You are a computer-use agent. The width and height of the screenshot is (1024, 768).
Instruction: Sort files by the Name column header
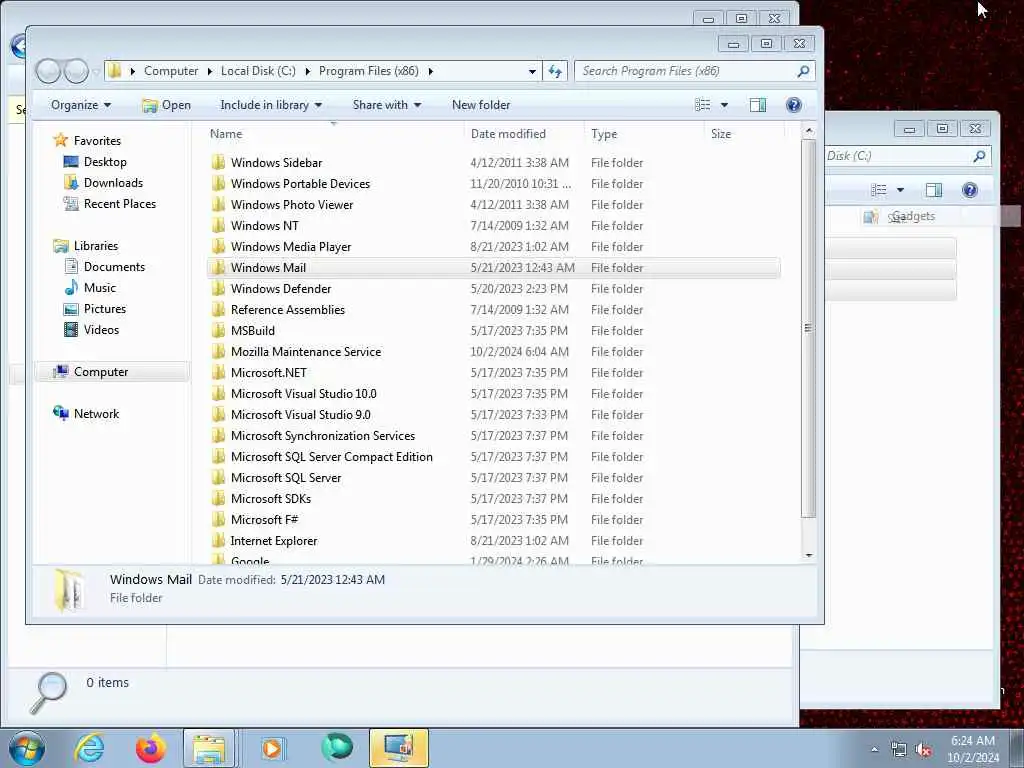(x=226, y=134)
